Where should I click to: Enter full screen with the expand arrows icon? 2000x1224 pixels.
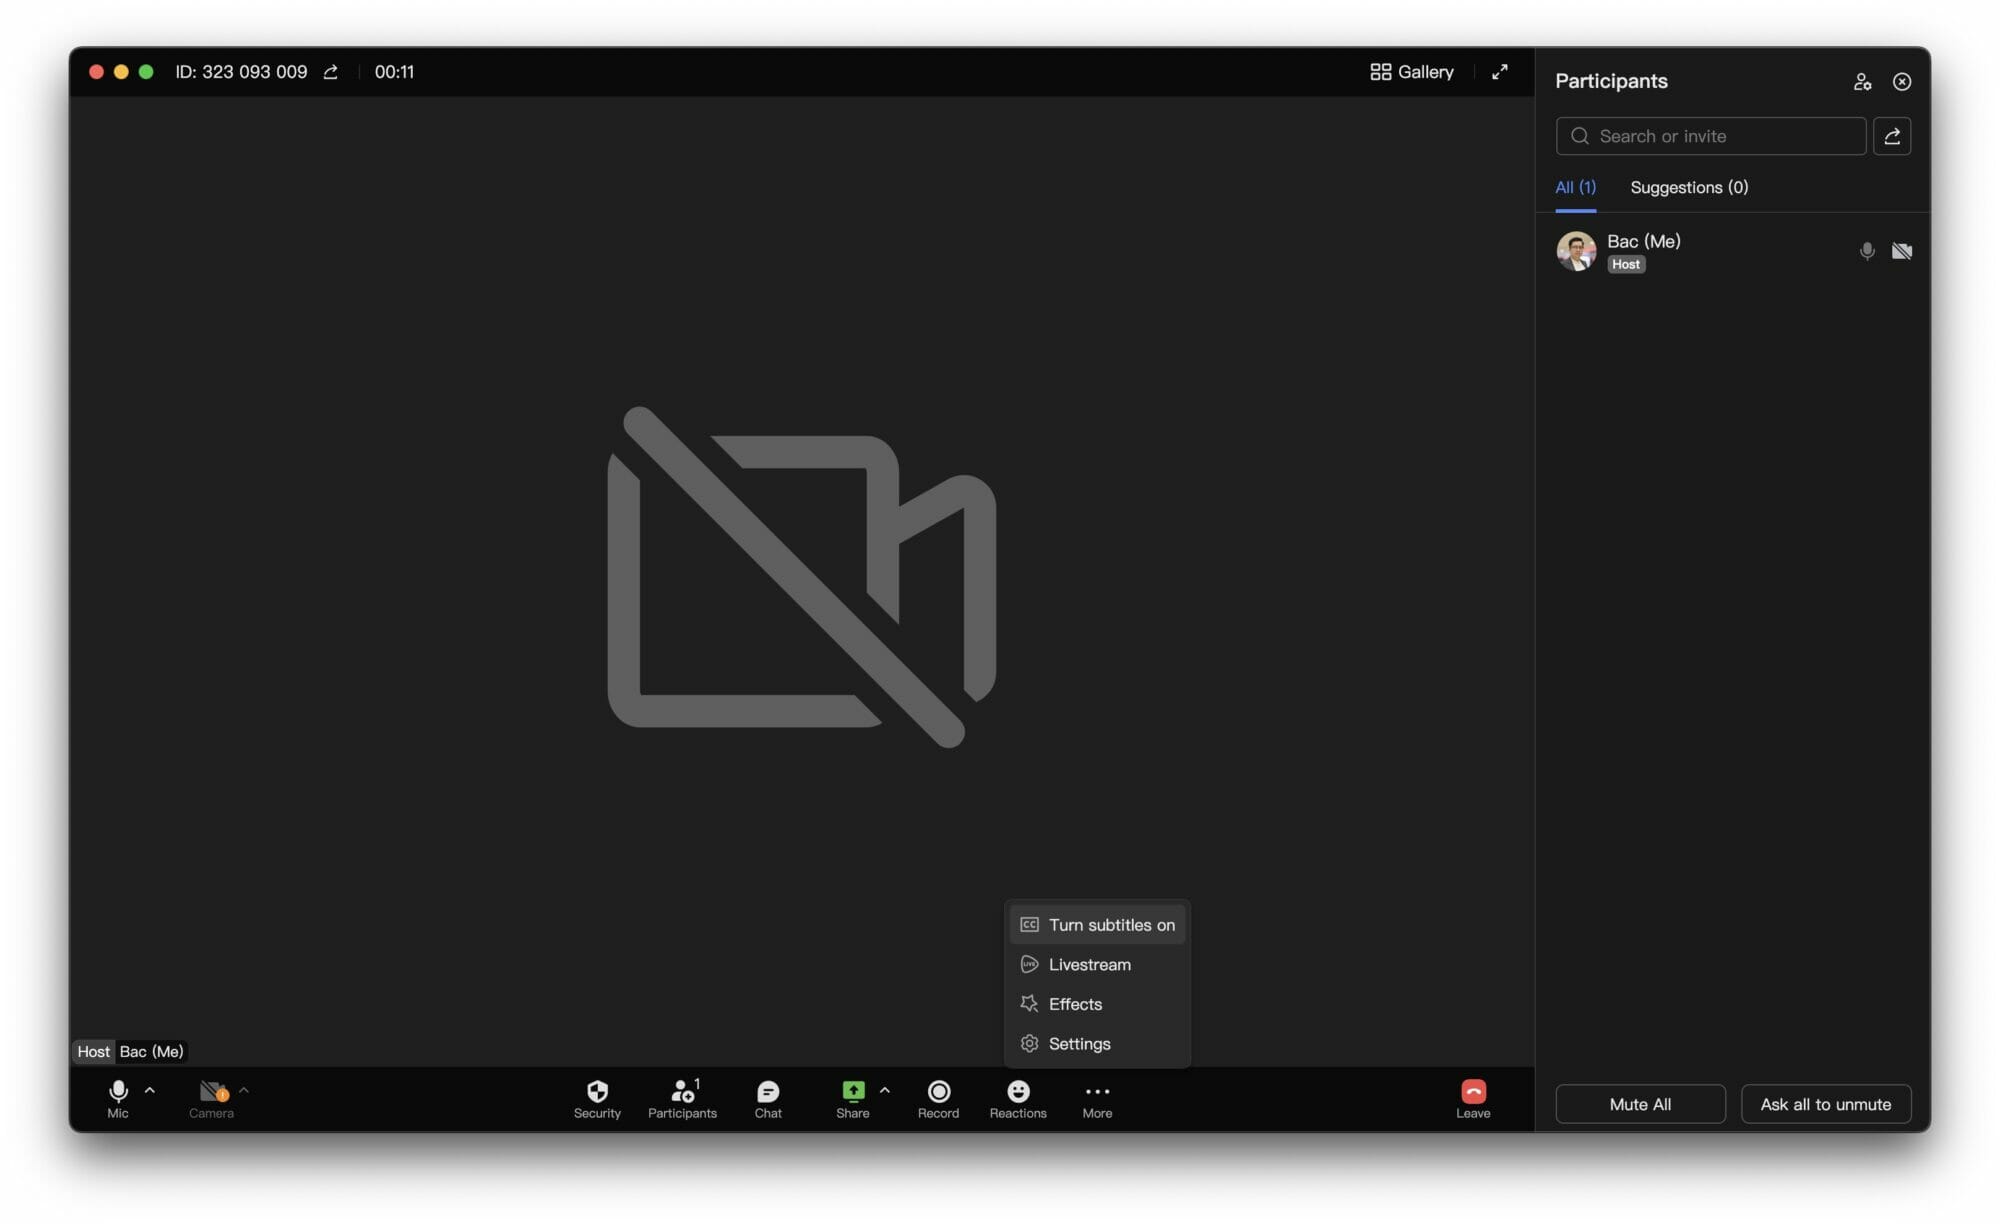1500,72
